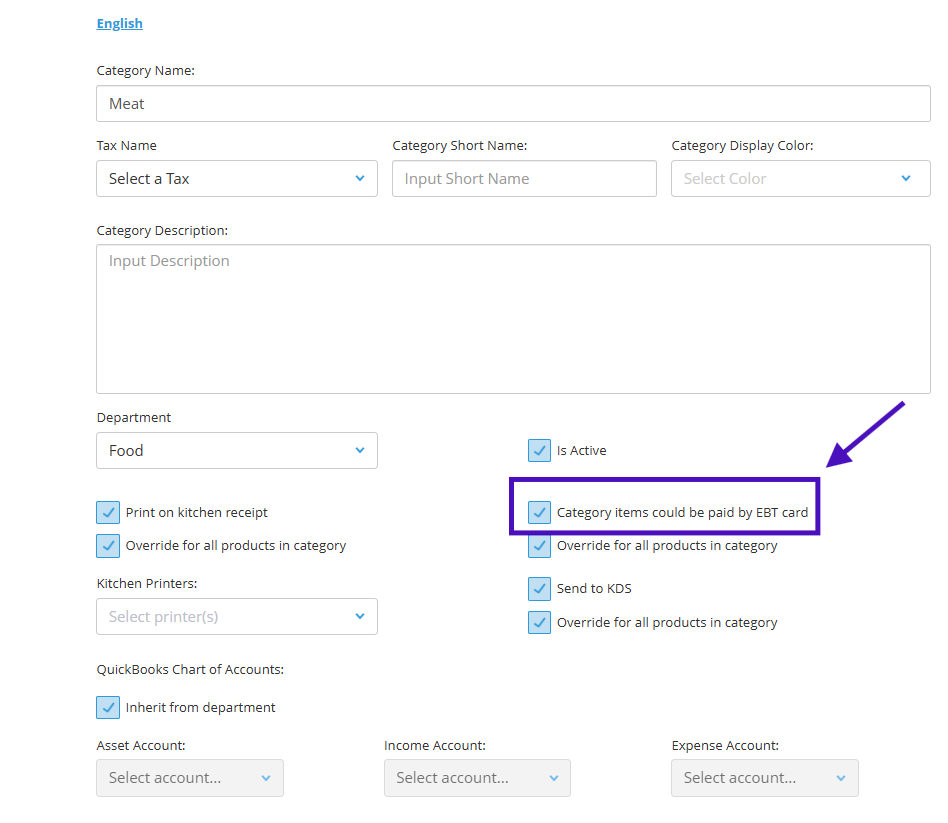The width and height of the screenshot is (948, 823).
Task: Open the Category Display Color picker
Action: click(800, 179)
